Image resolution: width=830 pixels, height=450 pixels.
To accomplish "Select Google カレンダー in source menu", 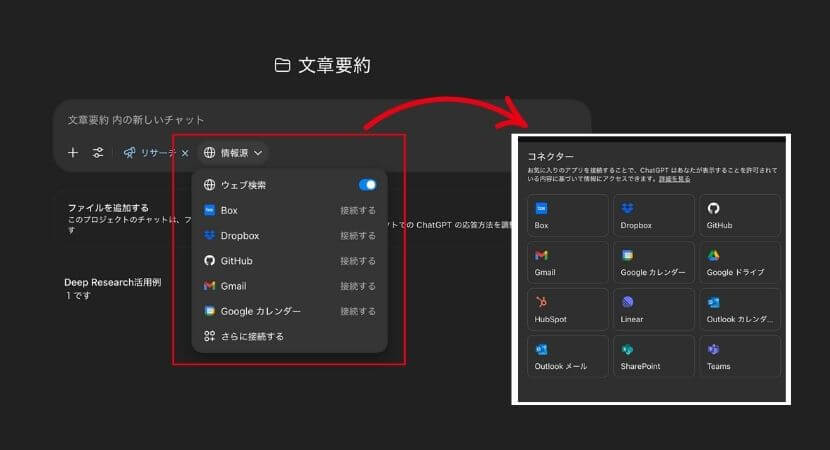I will pyautogui.click(x=290, y=311).
